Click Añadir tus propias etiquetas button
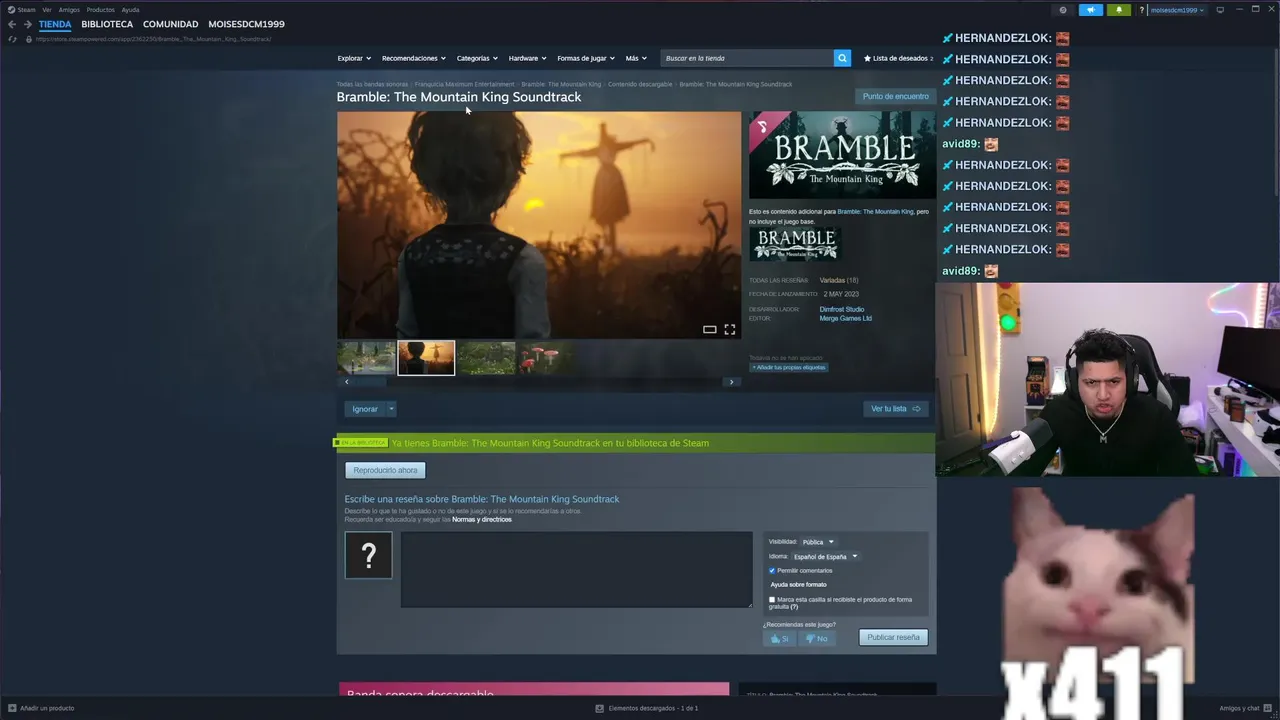Image resolution: width=1280 pixels, height=720 pixels. pyautogui.click(x=789, y=367)
